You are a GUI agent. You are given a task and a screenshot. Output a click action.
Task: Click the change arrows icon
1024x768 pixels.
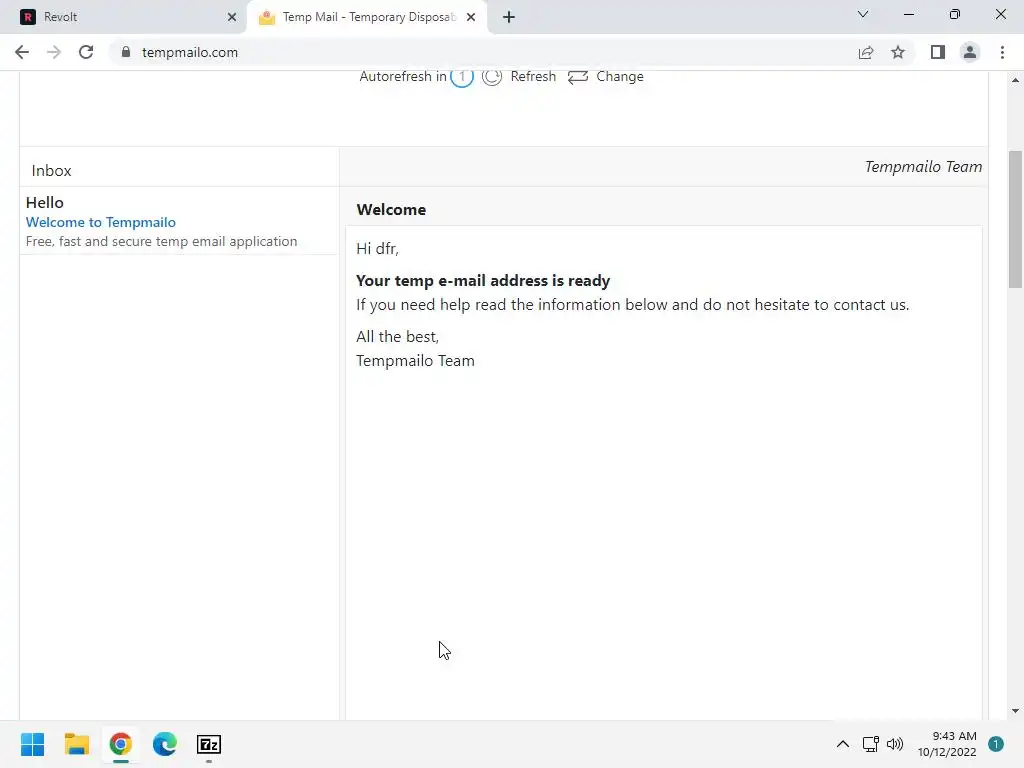[578, 77]
